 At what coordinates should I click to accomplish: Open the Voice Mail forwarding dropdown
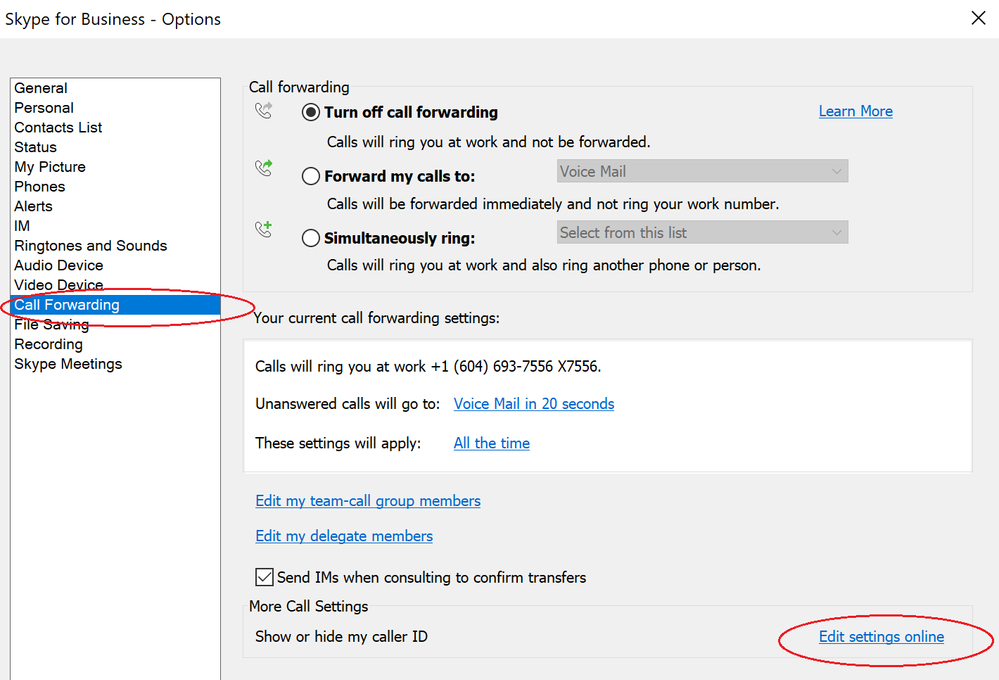(702, 171)
